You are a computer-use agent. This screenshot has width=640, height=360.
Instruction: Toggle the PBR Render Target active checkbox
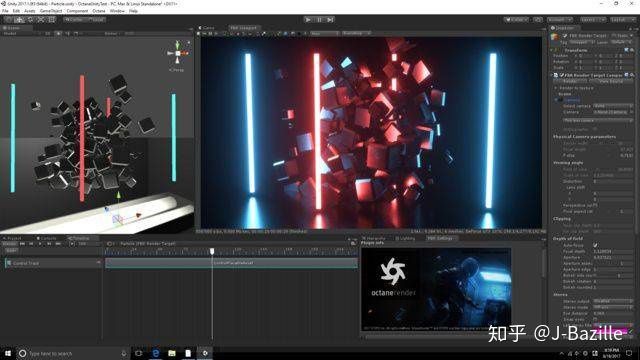click(564, 36)
